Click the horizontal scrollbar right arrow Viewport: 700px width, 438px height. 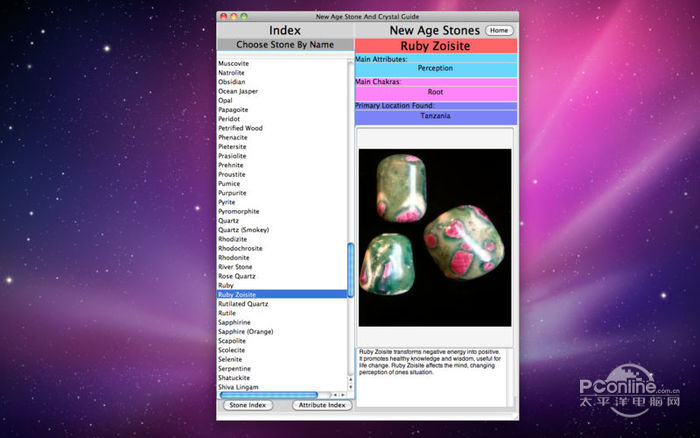tap(342, 395)
